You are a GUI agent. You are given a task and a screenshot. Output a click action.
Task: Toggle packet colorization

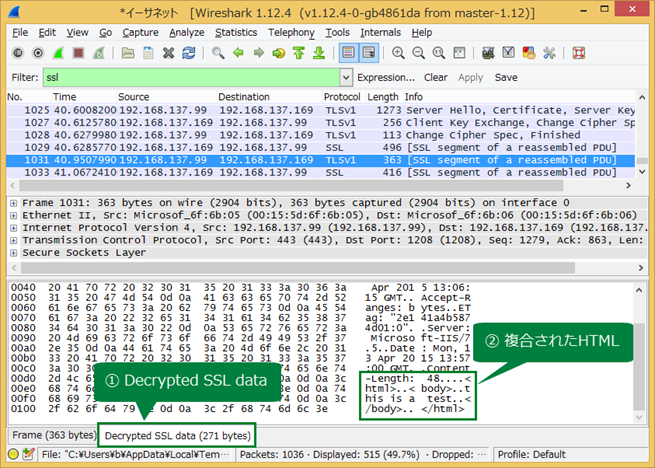tap(348, 53)
